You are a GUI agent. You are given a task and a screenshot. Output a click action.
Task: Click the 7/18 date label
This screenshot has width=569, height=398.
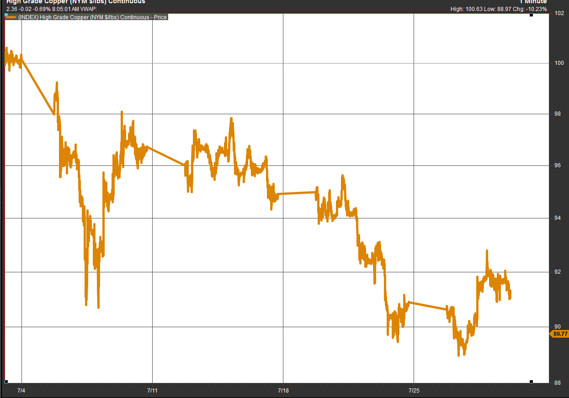click(x=283, y=391)
